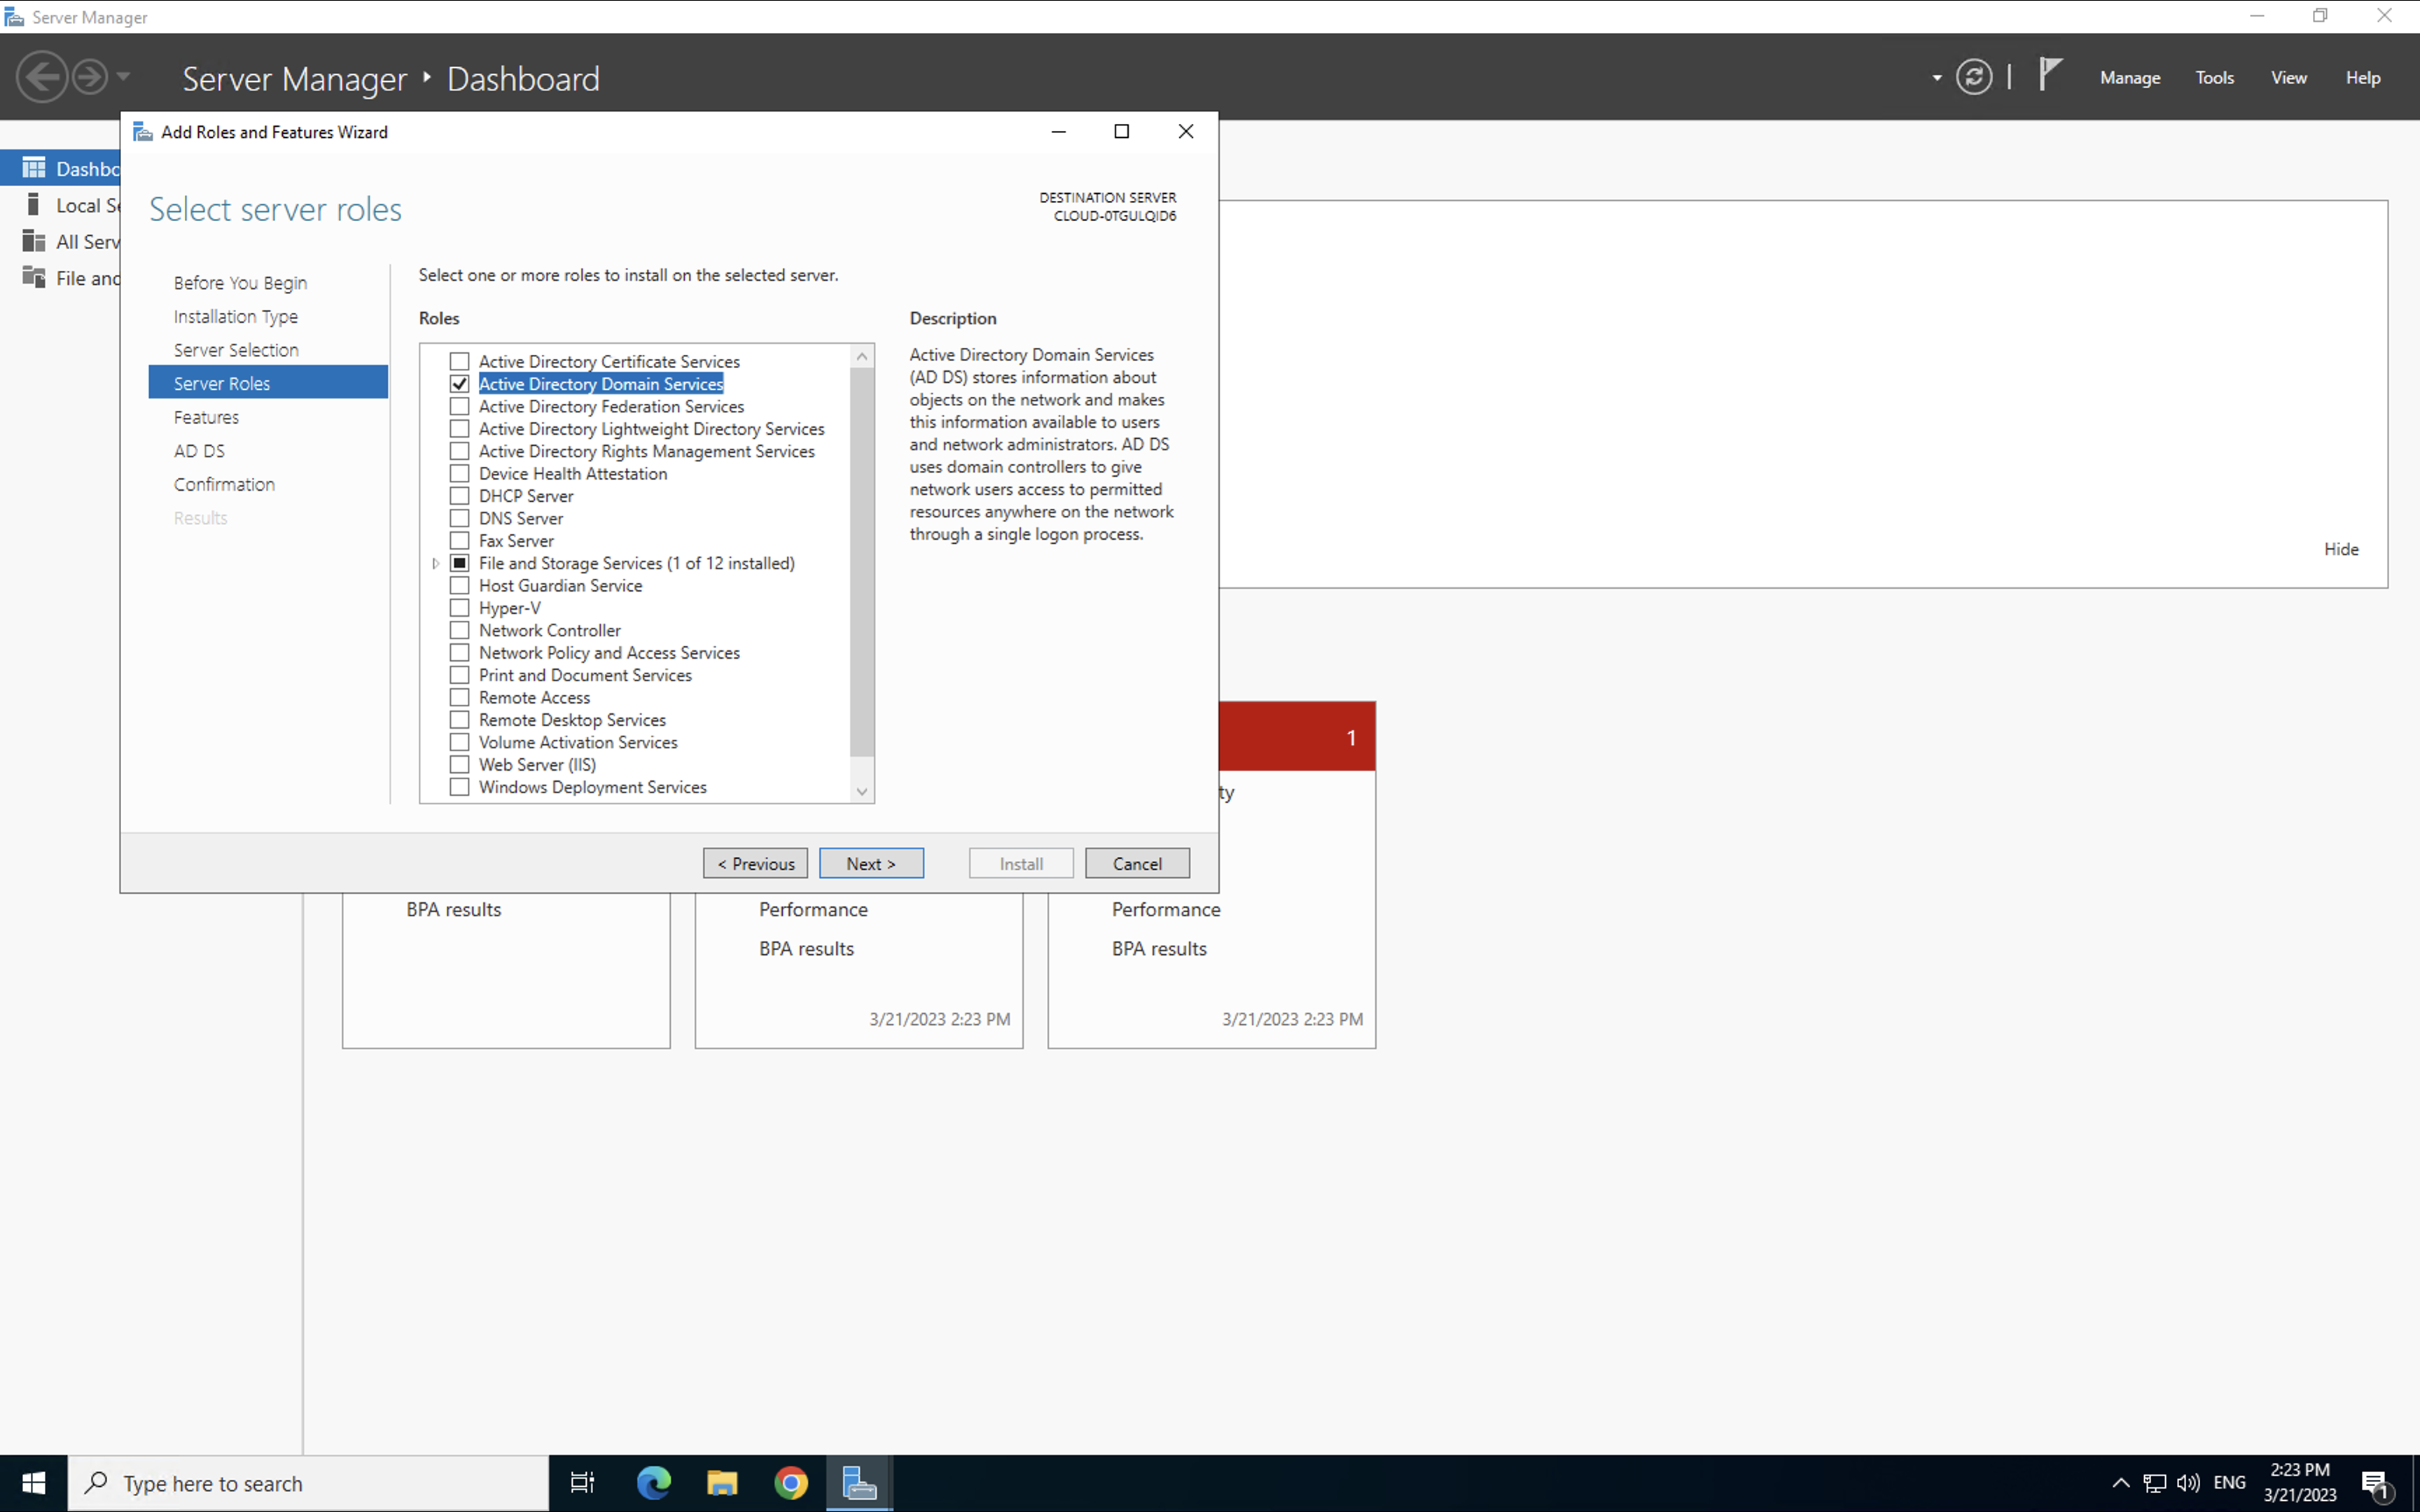Check Network Controller role
Screen dimensions: 2420x1512
click(x=459, y=630)
